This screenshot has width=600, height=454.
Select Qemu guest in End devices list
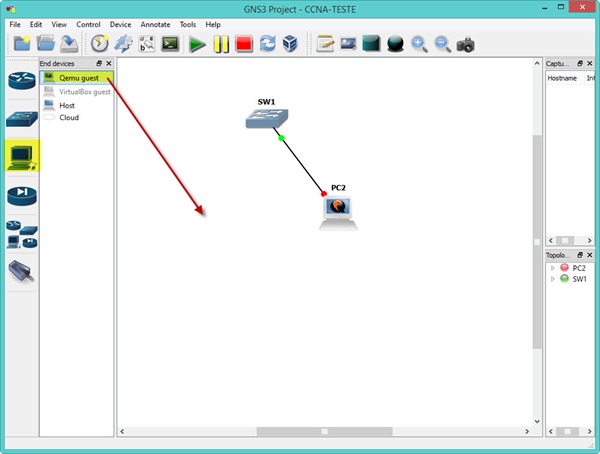77,78
